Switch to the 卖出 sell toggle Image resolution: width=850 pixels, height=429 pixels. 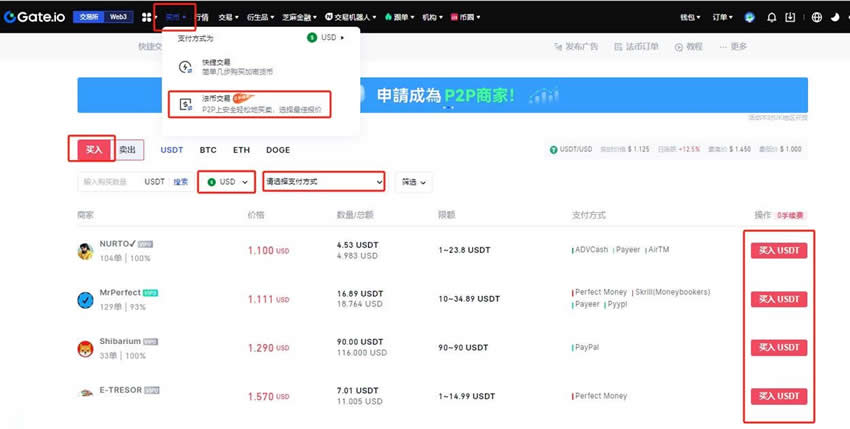128,149
